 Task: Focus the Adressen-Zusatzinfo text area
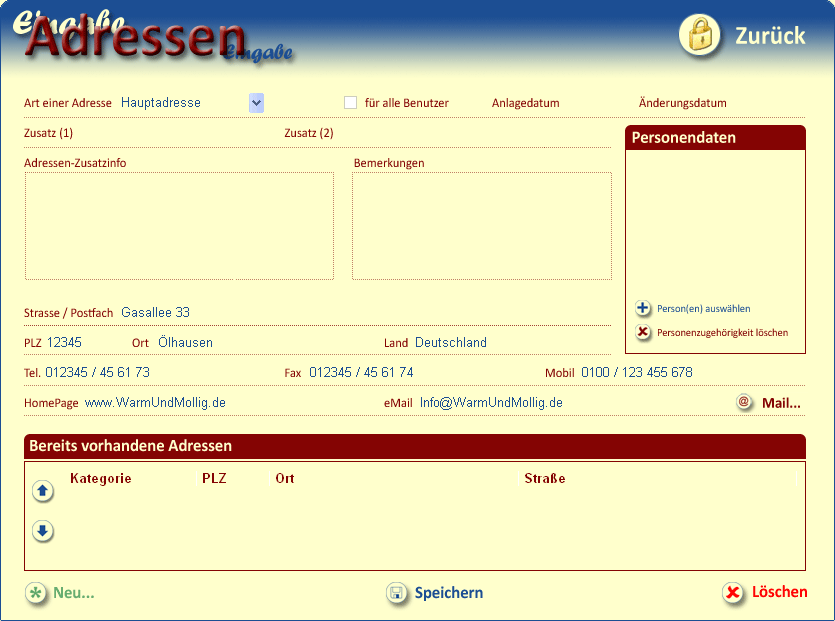(x=179, y=226)
